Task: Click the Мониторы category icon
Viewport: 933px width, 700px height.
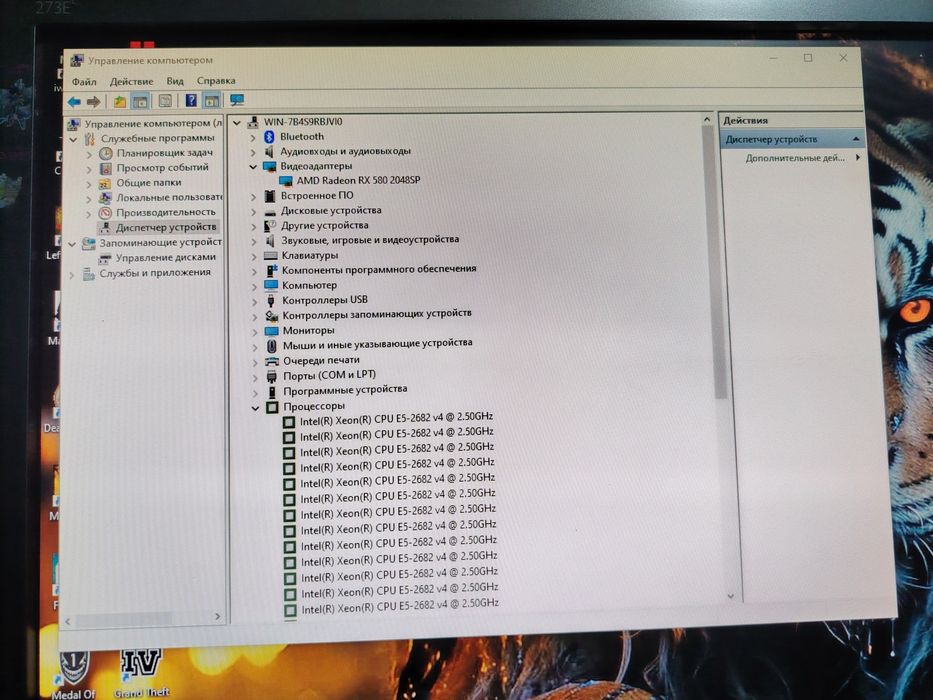Action: tap(271, 330)
